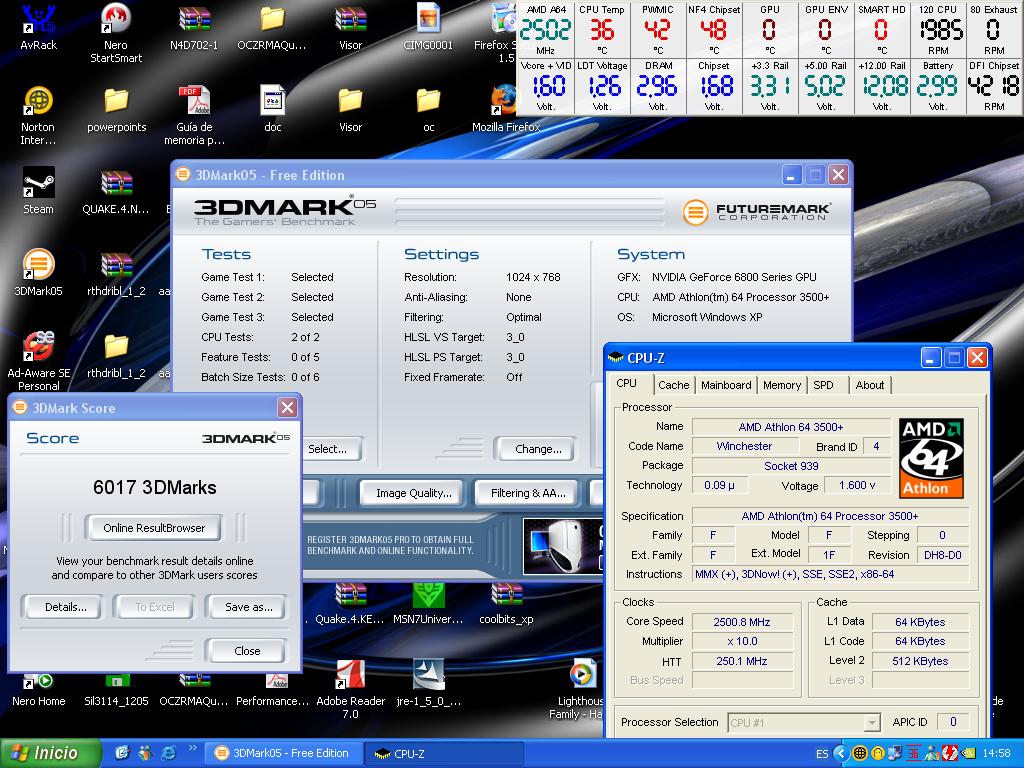Click the APIC ID value field
The image size is (1024, 768).
tap(953, 722)
